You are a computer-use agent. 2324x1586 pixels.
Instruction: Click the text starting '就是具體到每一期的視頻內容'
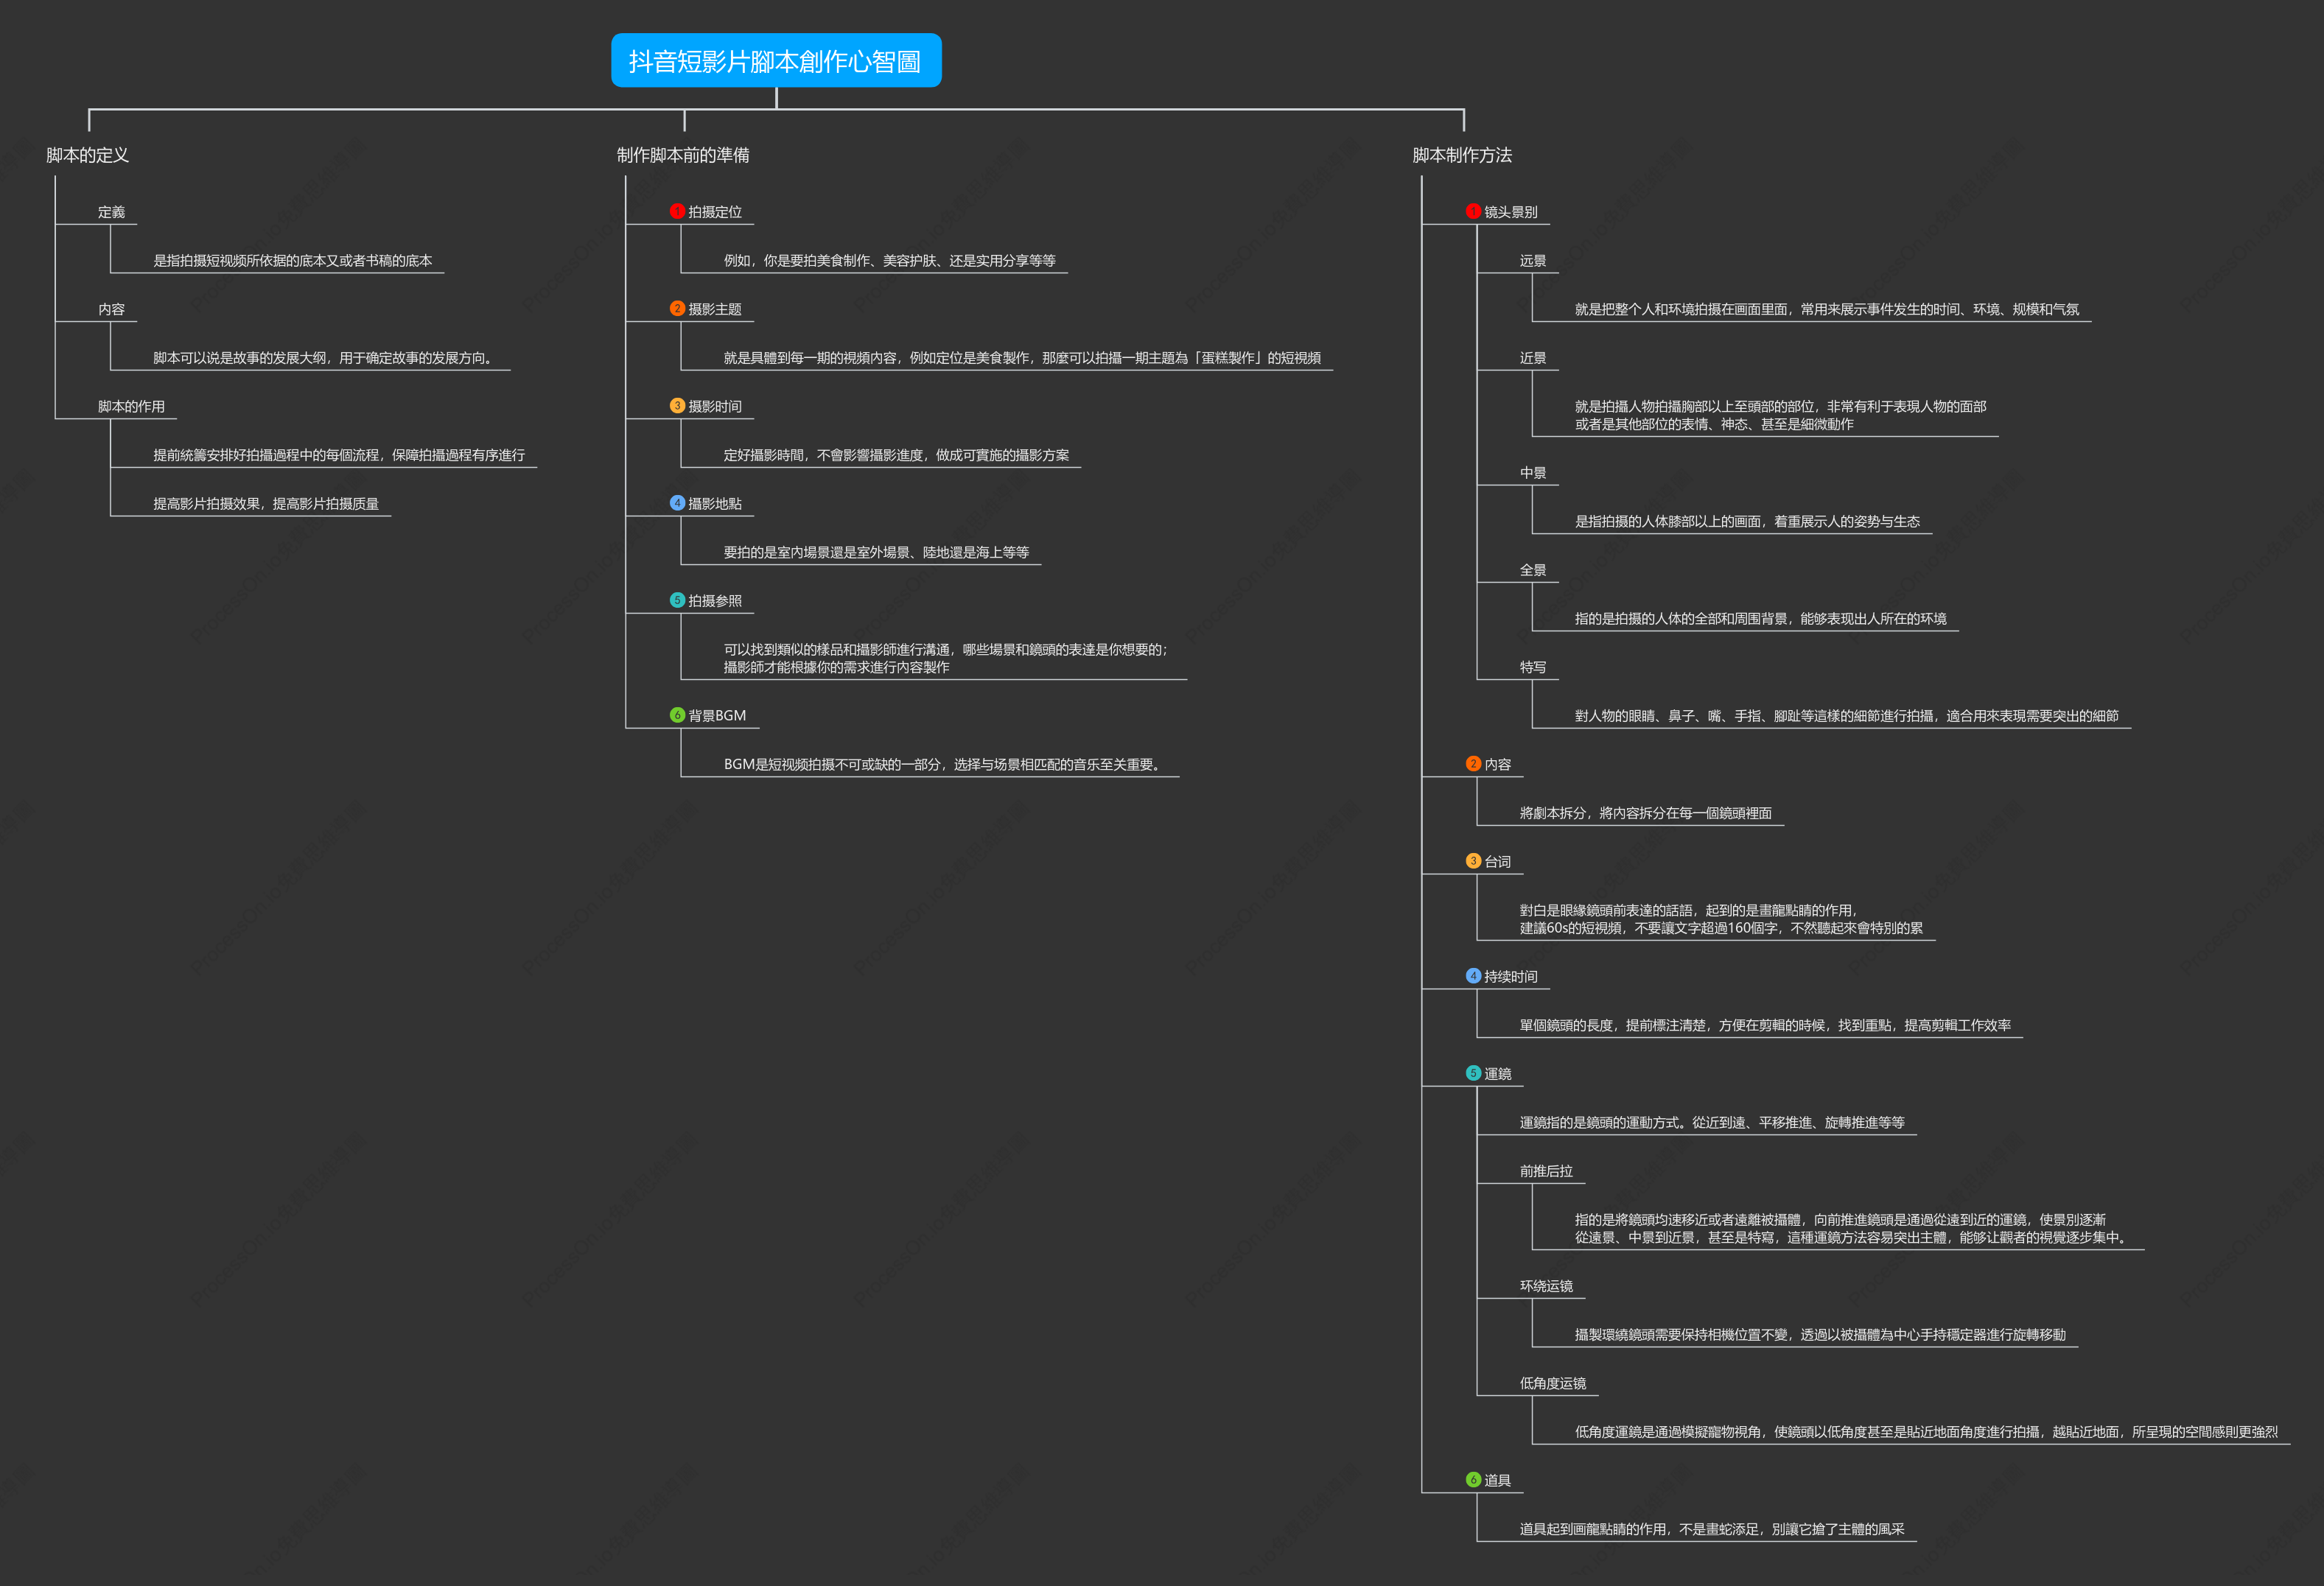(x=1022, y=357)
